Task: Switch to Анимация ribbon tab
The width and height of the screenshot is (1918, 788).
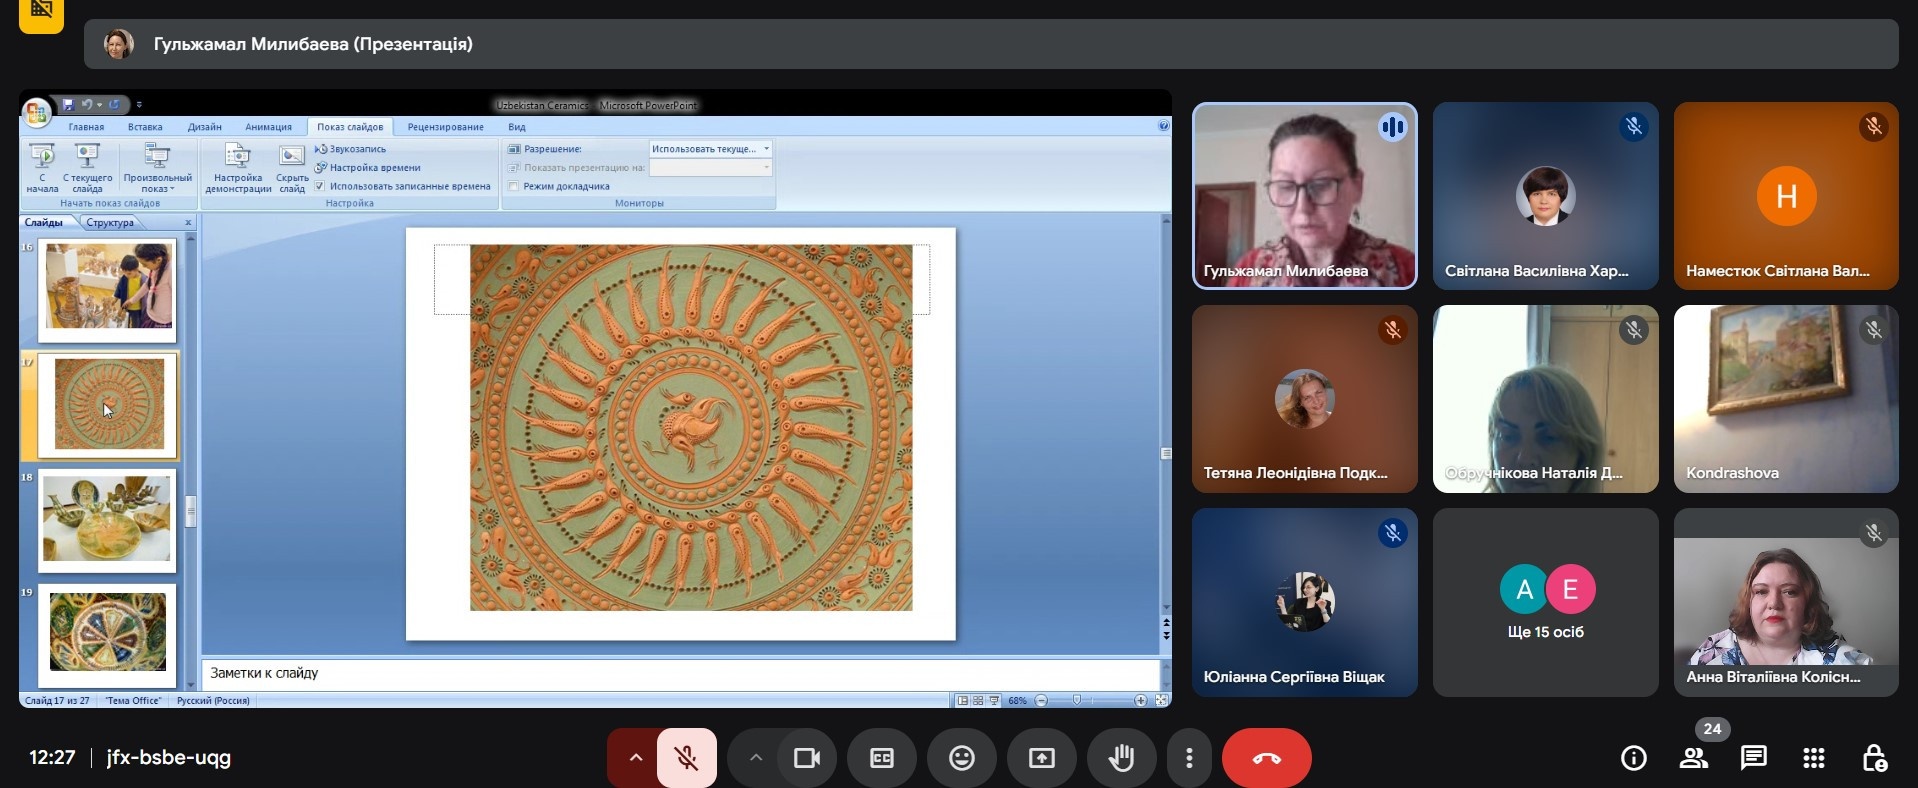Action: (x=268, y=127)
